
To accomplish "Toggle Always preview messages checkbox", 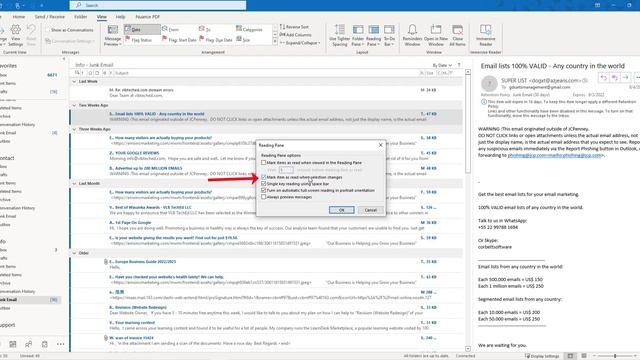I will click(264, 197).
